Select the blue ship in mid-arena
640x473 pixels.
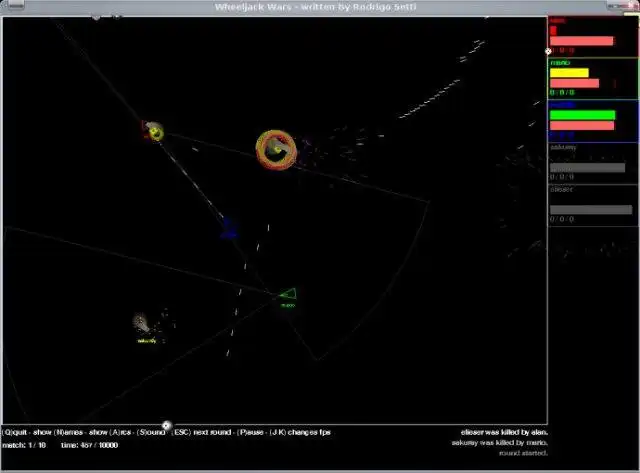pyautogui.click(x=229, y=229)
